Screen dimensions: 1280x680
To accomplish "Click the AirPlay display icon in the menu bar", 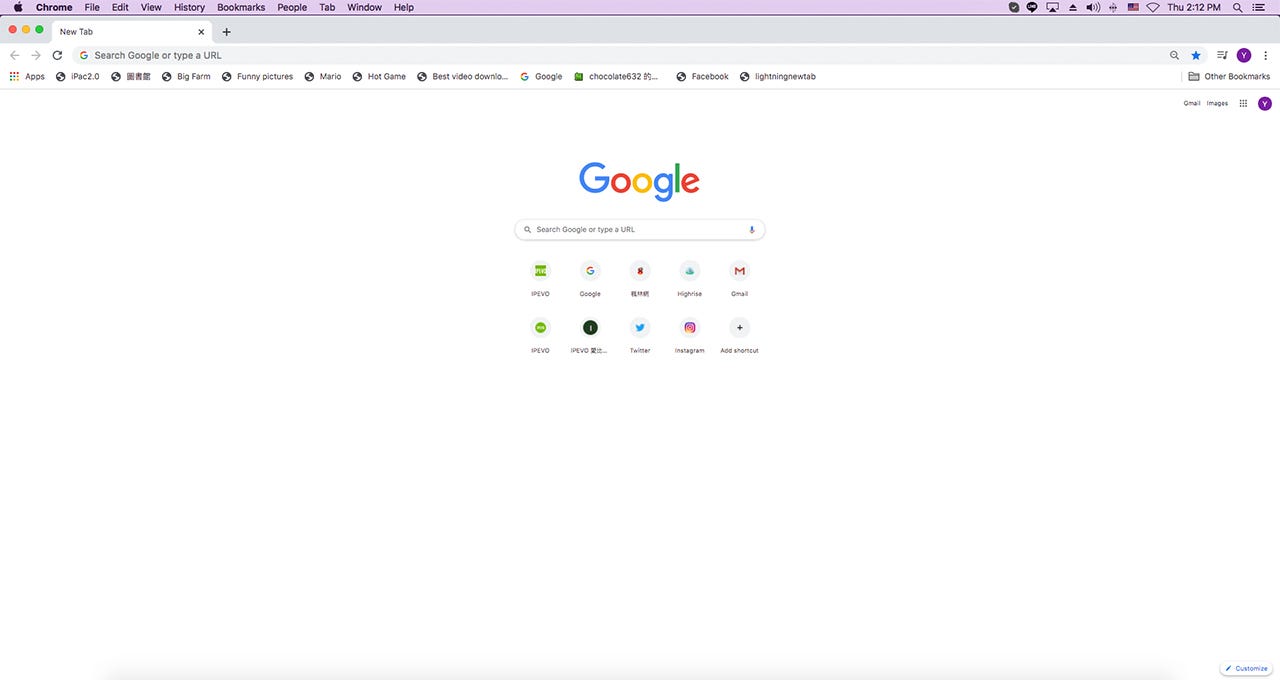I will (x=1053, y=7).
